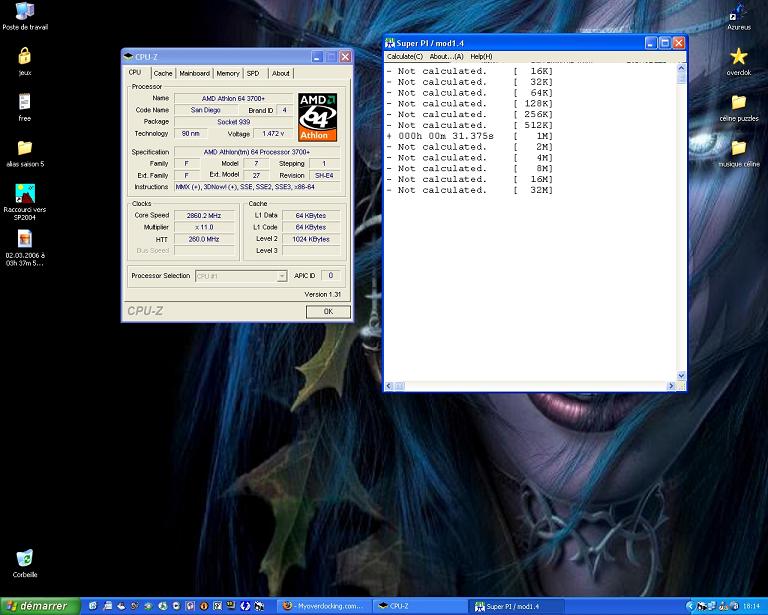The height and width of the screenshot is (615, 768).
Task: Open the Help(H) menu in Super PI
Action: tap(481, 57)
